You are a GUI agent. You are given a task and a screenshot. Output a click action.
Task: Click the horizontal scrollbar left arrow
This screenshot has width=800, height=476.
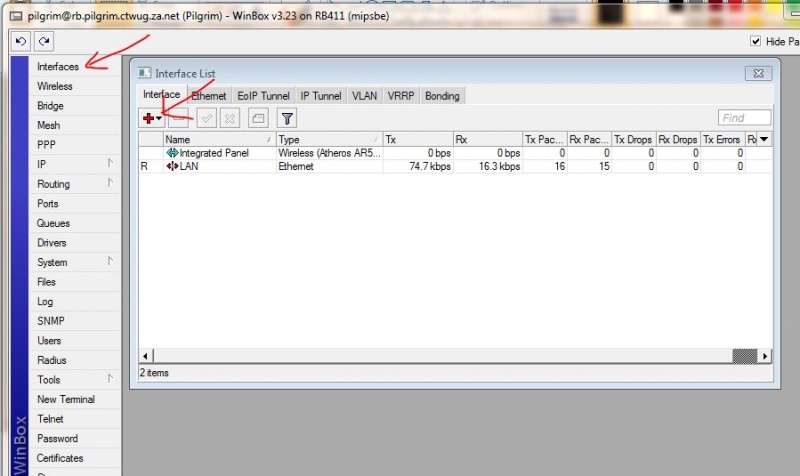[145, 356]
